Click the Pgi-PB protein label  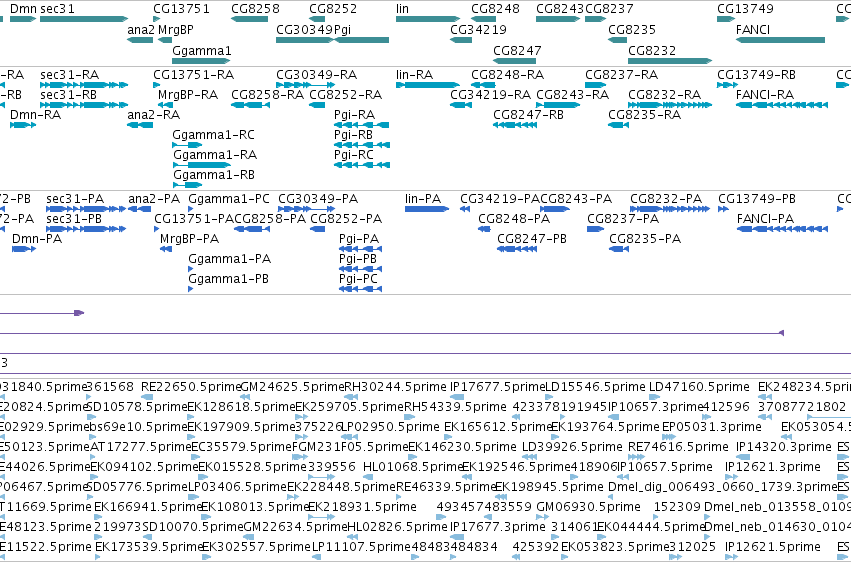(x=358, y=259)
